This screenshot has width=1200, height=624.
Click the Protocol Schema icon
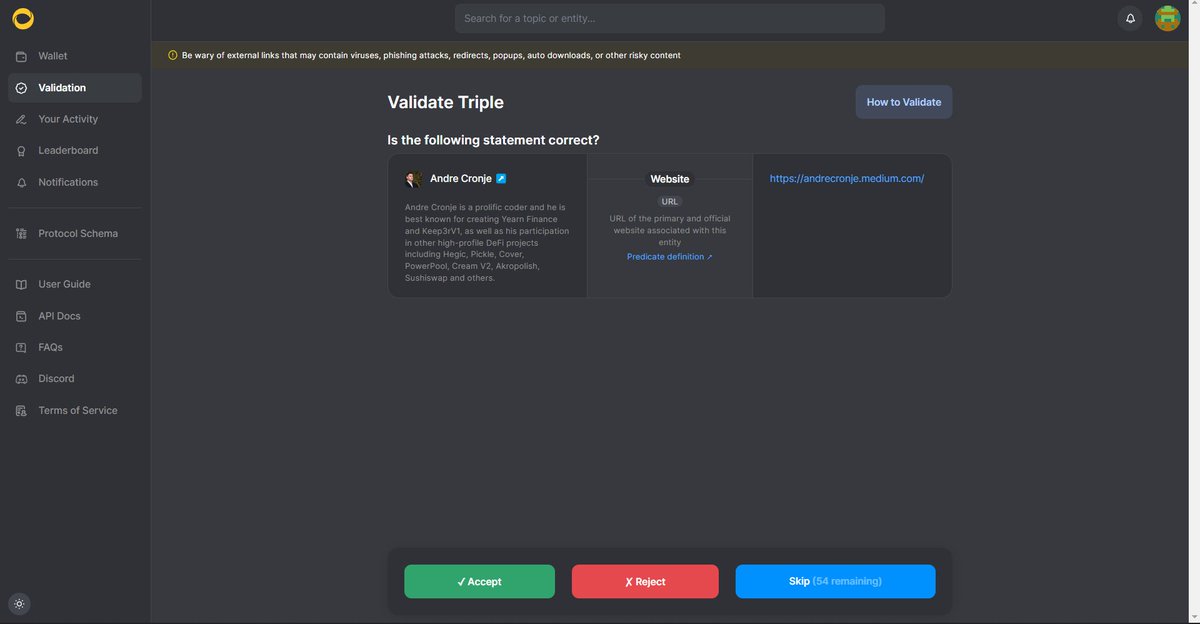[x=21, y=234]
